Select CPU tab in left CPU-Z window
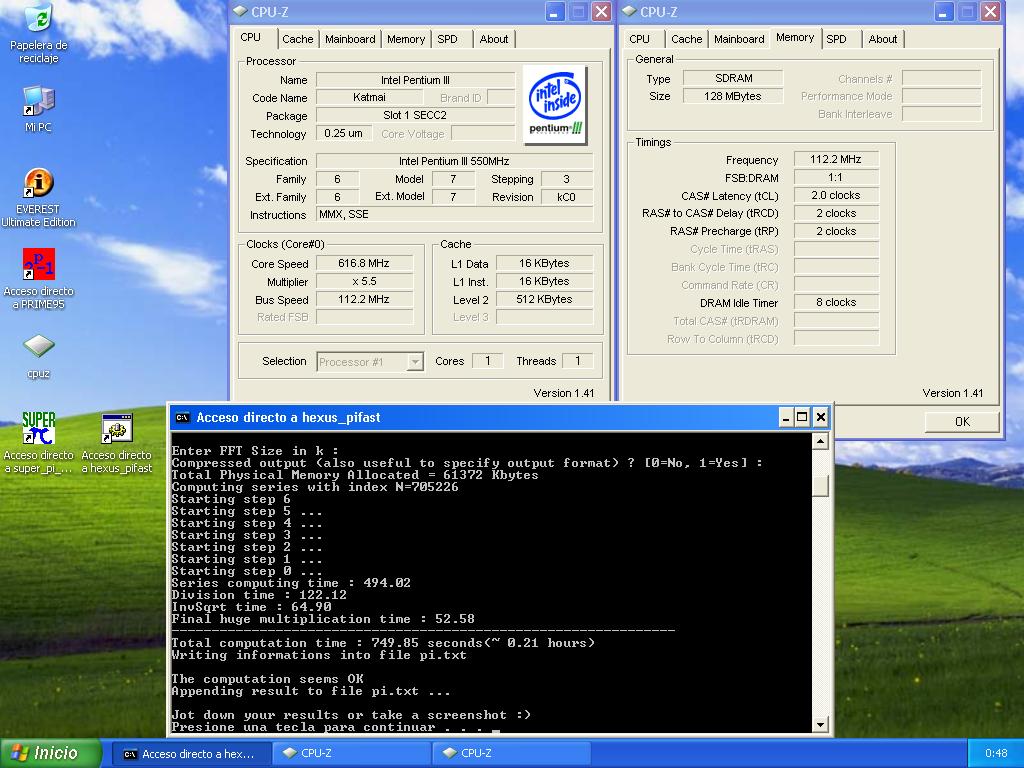Screen dimensions: 1024x768 click(x=251, y=37)
